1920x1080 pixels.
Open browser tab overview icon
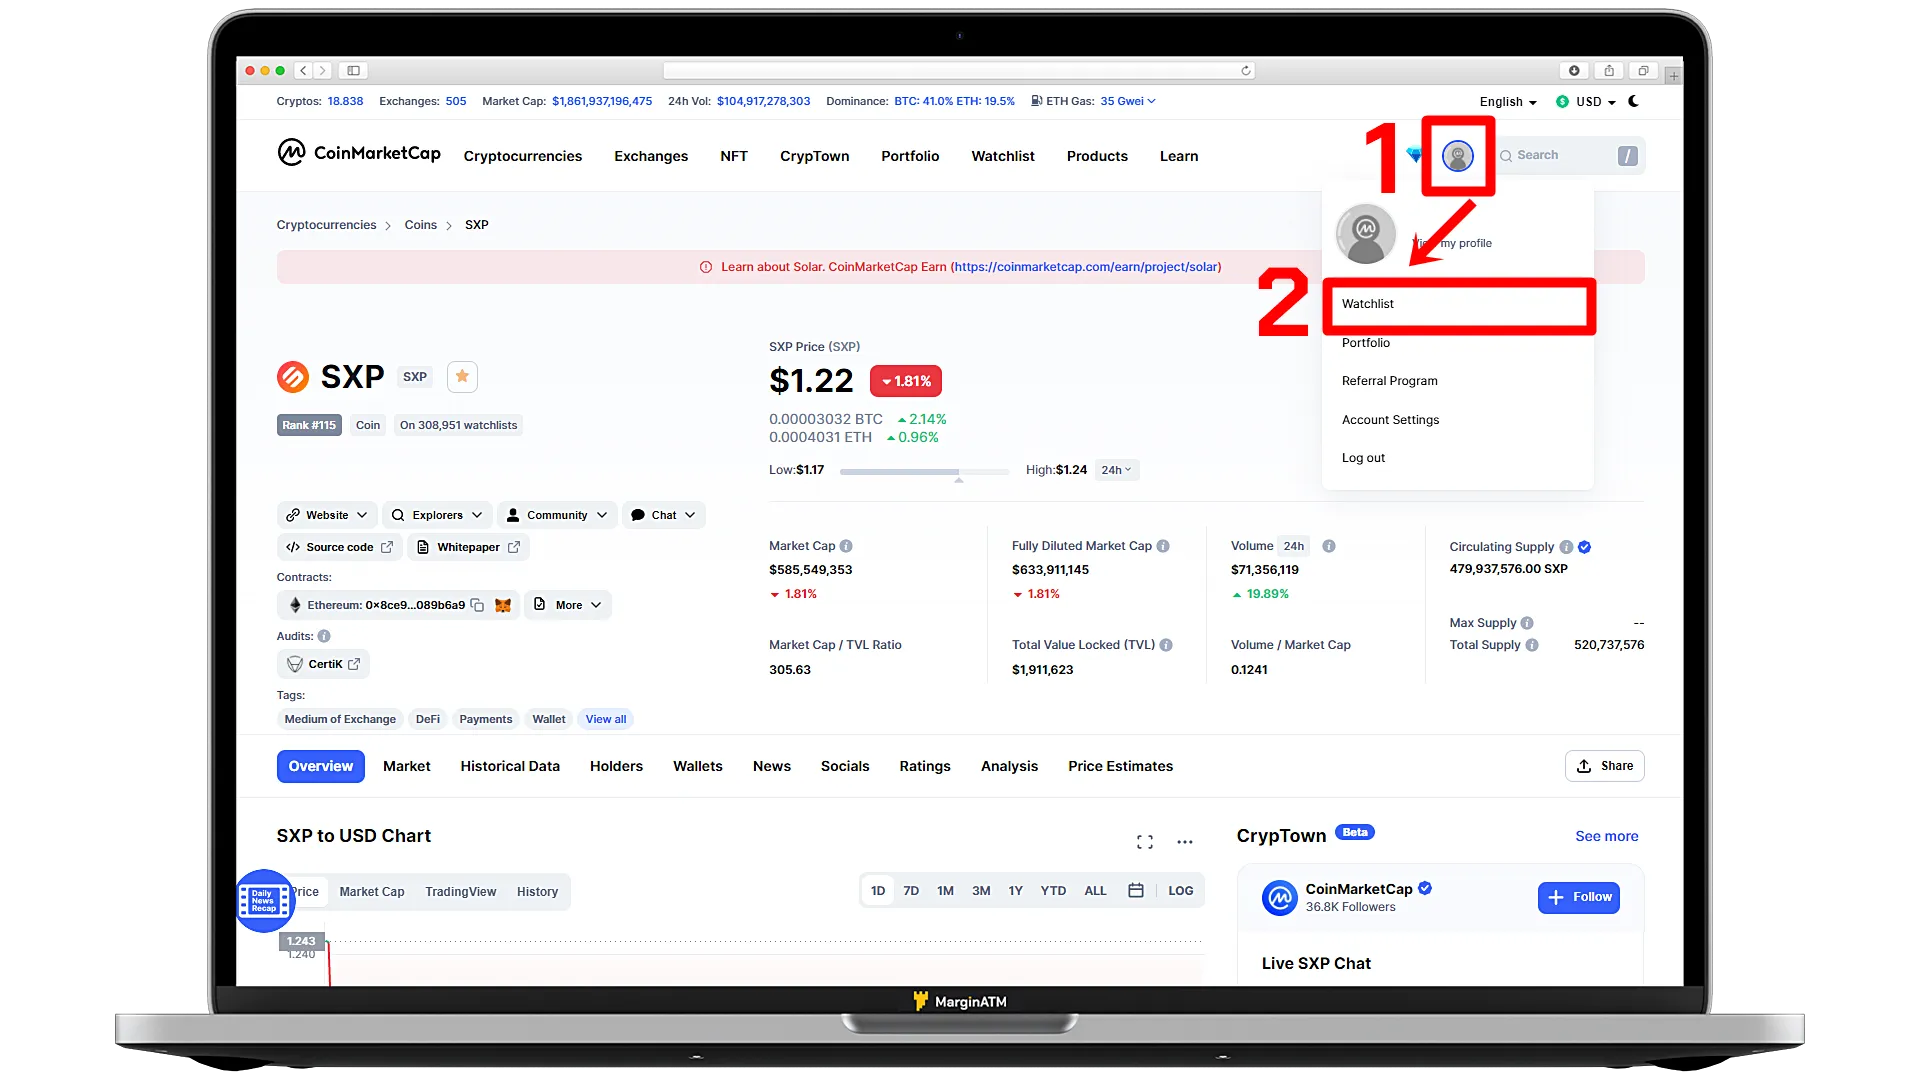click(x=1643, y=71)
